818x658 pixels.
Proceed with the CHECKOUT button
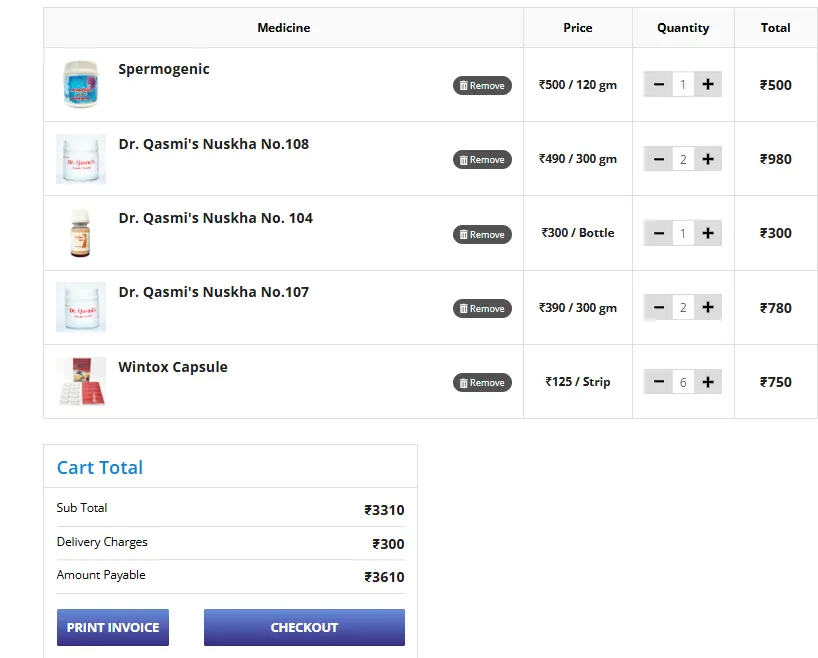[x=304, y=628]
